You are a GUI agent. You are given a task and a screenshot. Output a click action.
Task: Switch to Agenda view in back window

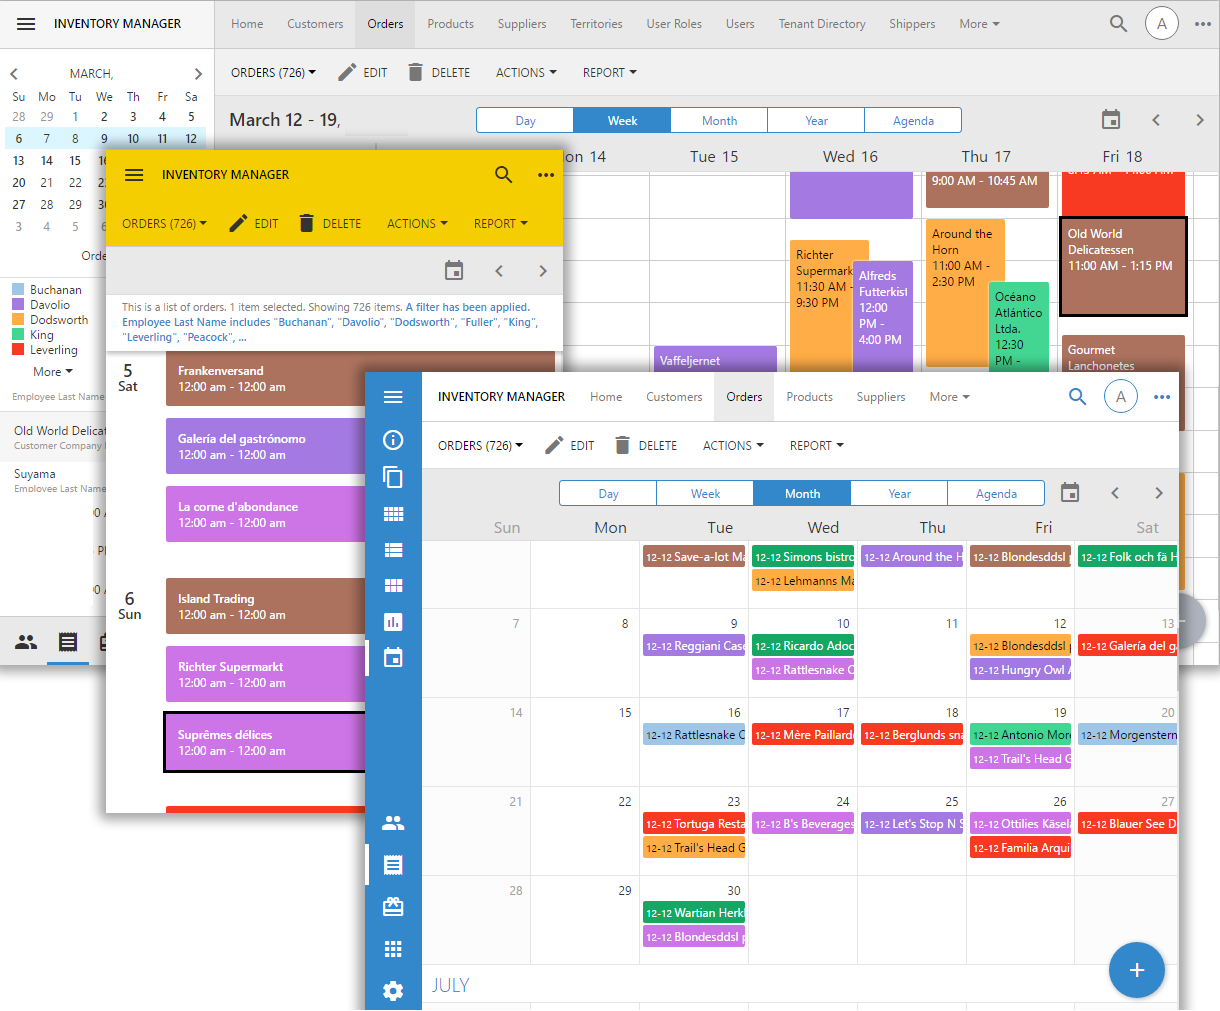coord(913,120)
